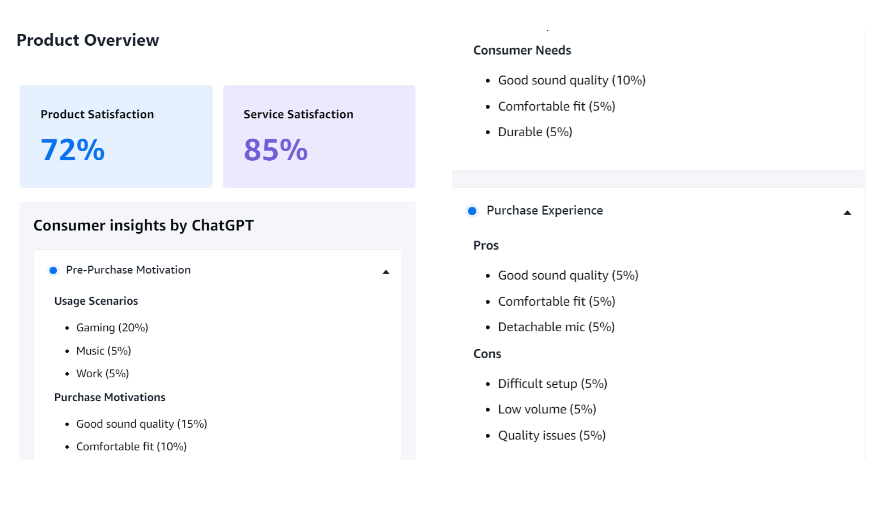Select the Pre-Purchase Motivation section header

(128, 270)
